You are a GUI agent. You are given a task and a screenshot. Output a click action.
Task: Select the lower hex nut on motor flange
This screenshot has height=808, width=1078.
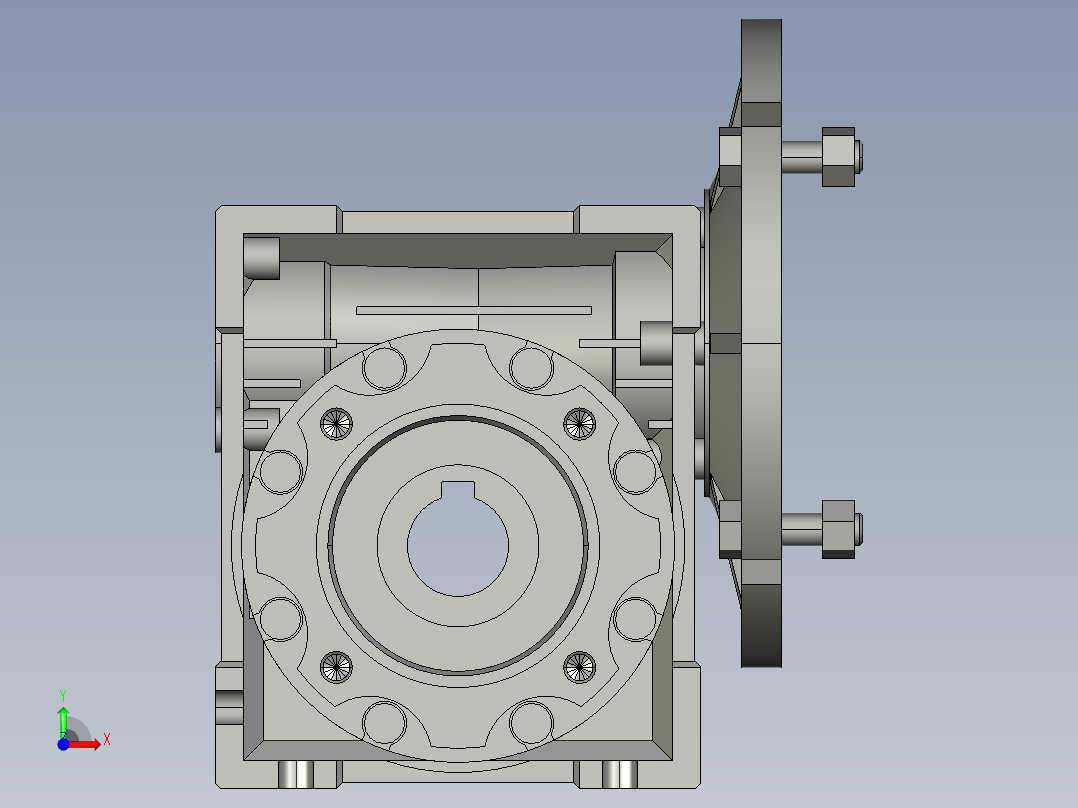(x=838, y=529)
